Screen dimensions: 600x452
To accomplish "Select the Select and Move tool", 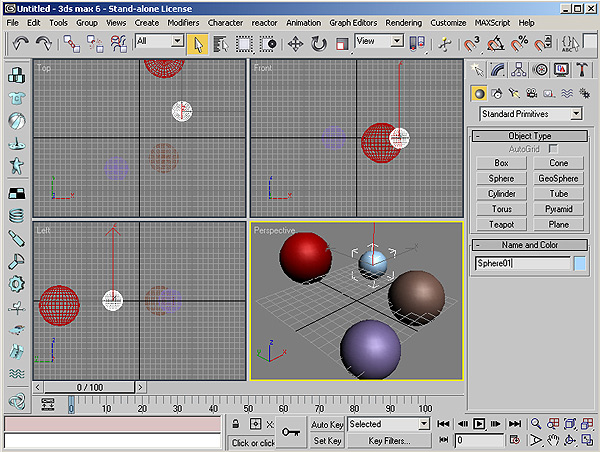I will [296, 43].
